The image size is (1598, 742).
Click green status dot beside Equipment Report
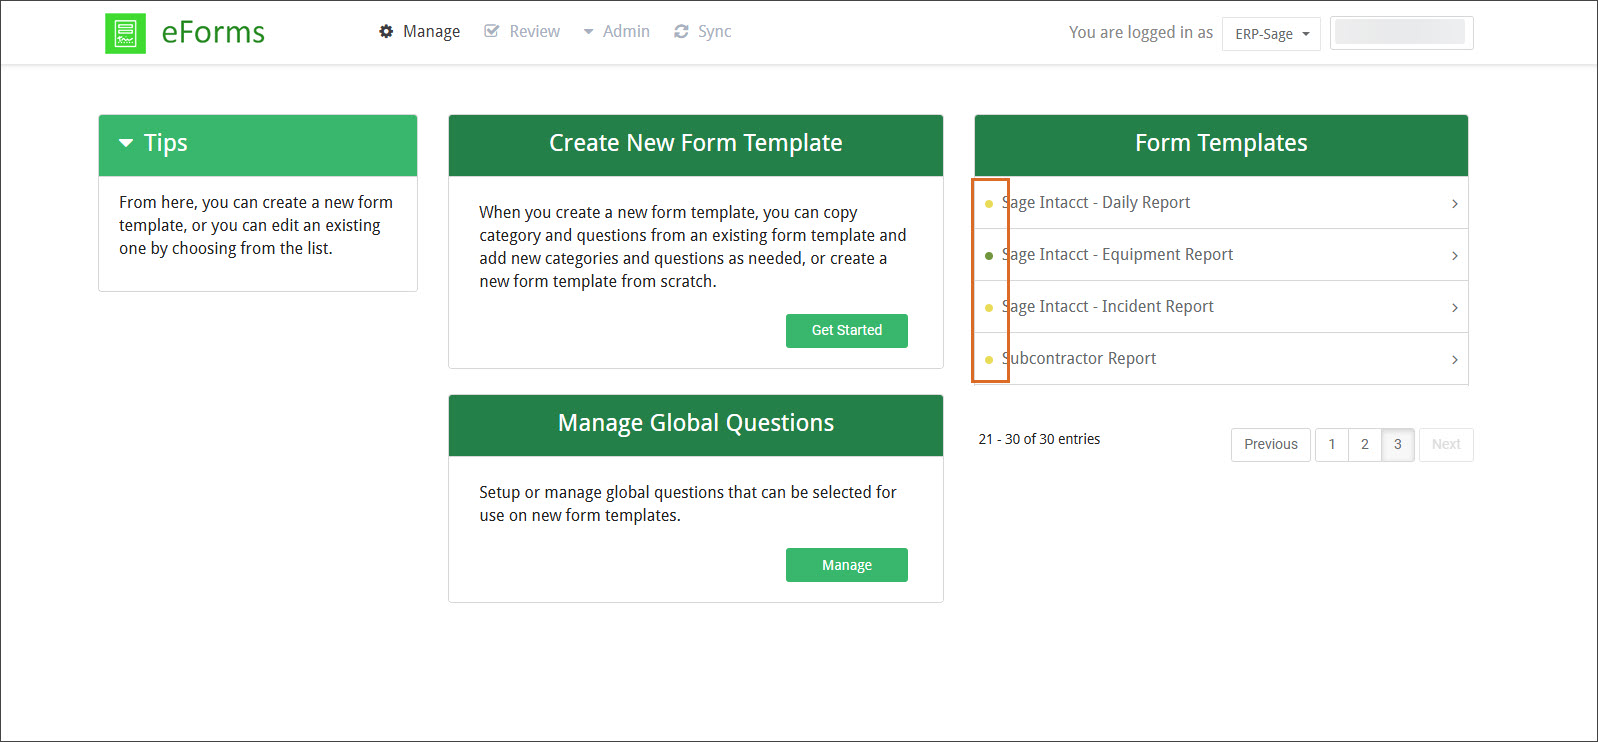click(x=989, y=256)
